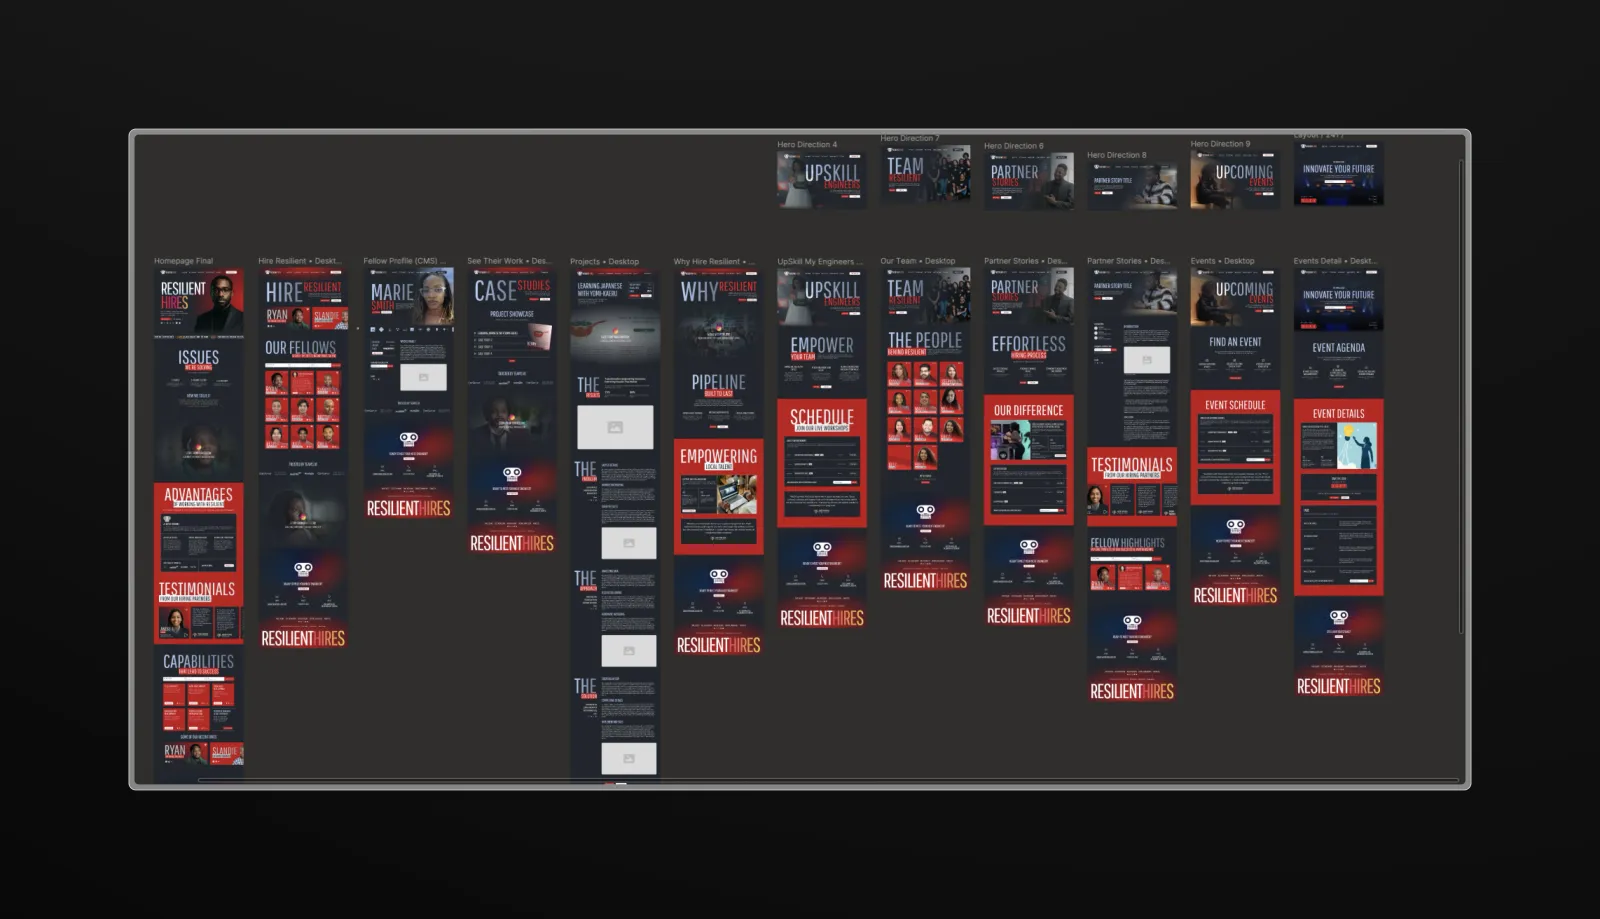Select the "OUR DIFFERENCE" heading in Partner Stories
This screenshot has width=1600, height=919.
(x=1028, y=410)
